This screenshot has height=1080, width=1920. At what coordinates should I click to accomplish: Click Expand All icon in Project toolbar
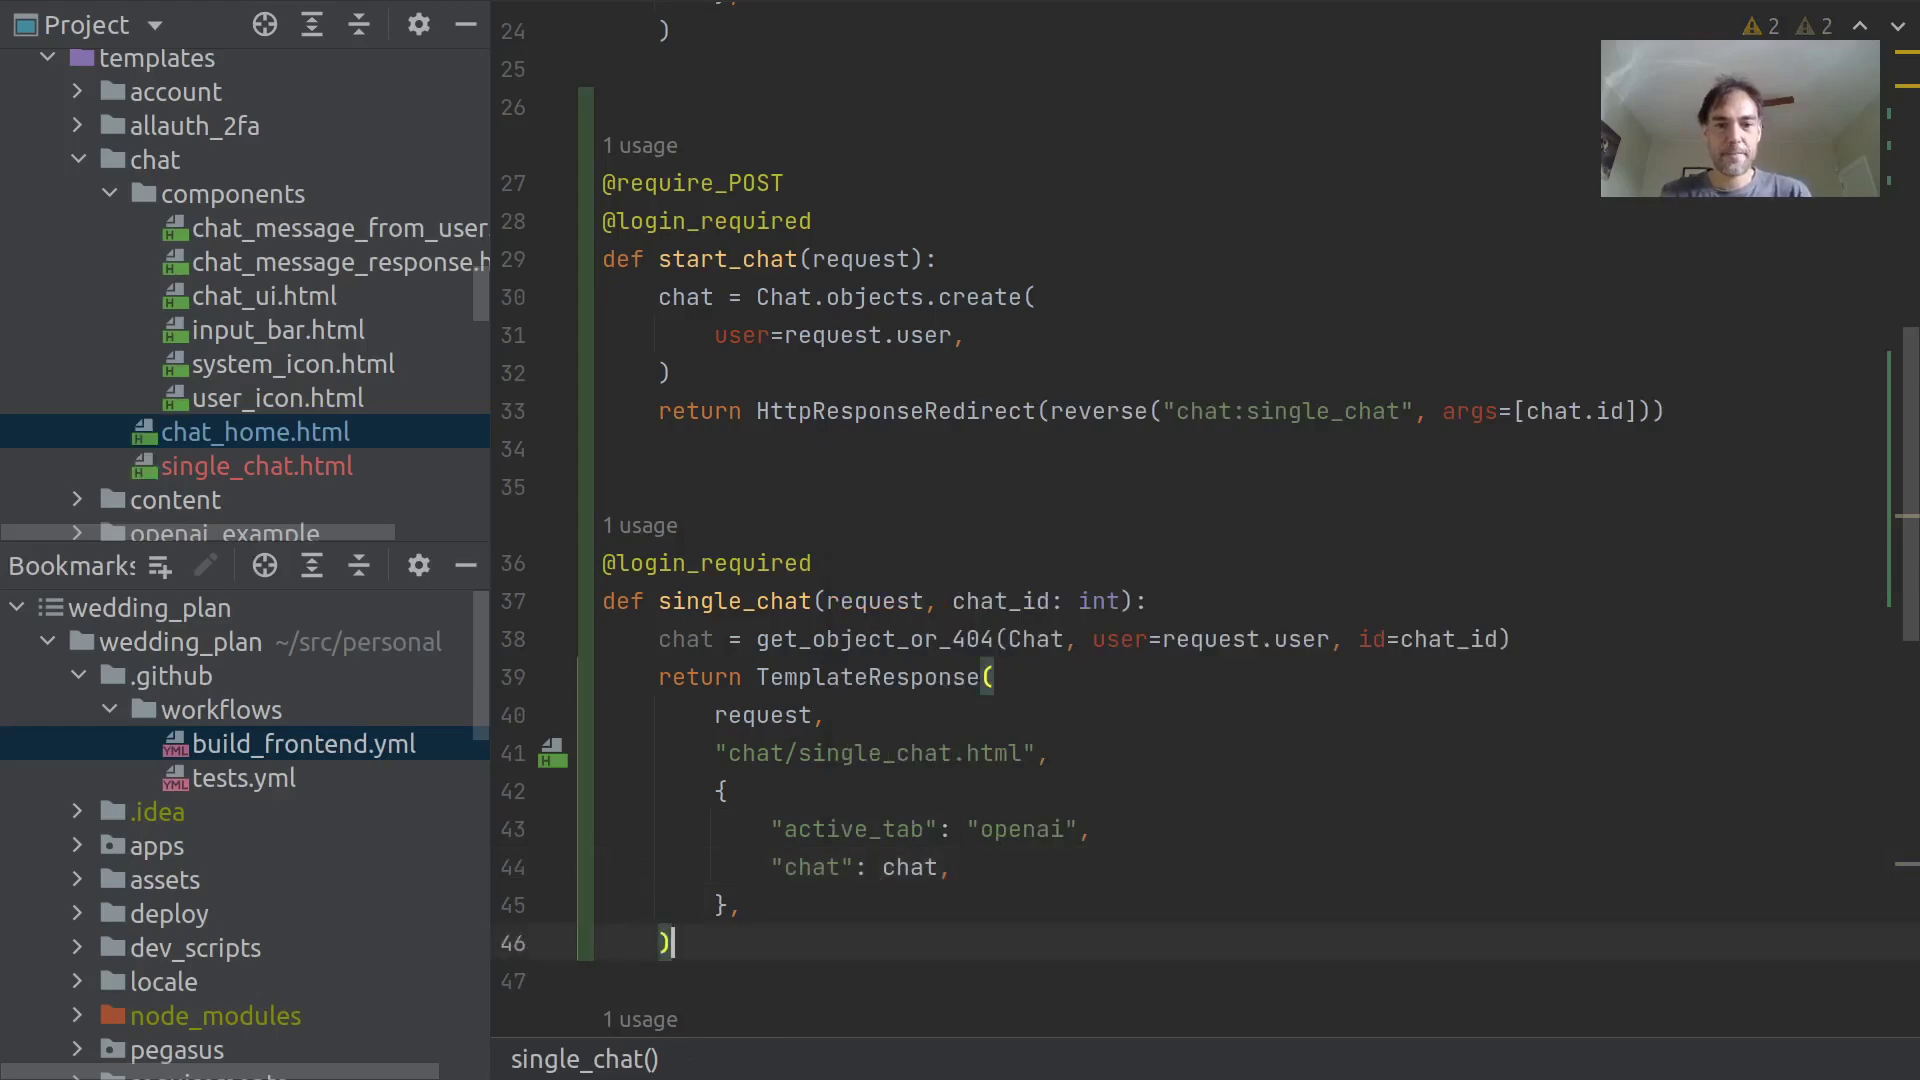(312, 25)
